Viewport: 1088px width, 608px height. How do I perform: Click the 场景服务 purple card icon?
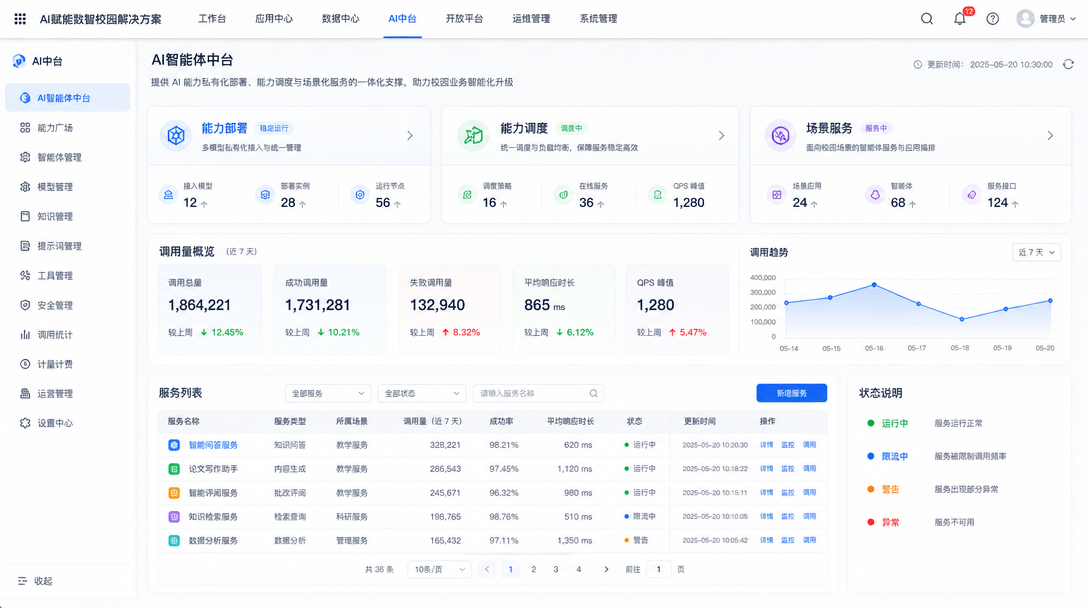pyautogui.click(x=781, y=135)
